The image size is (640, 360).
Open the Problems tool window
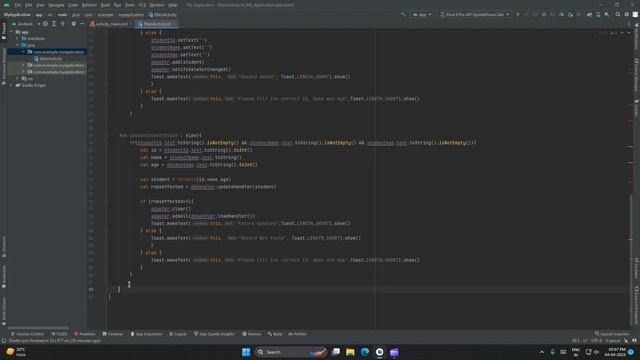tap(84, 334)
